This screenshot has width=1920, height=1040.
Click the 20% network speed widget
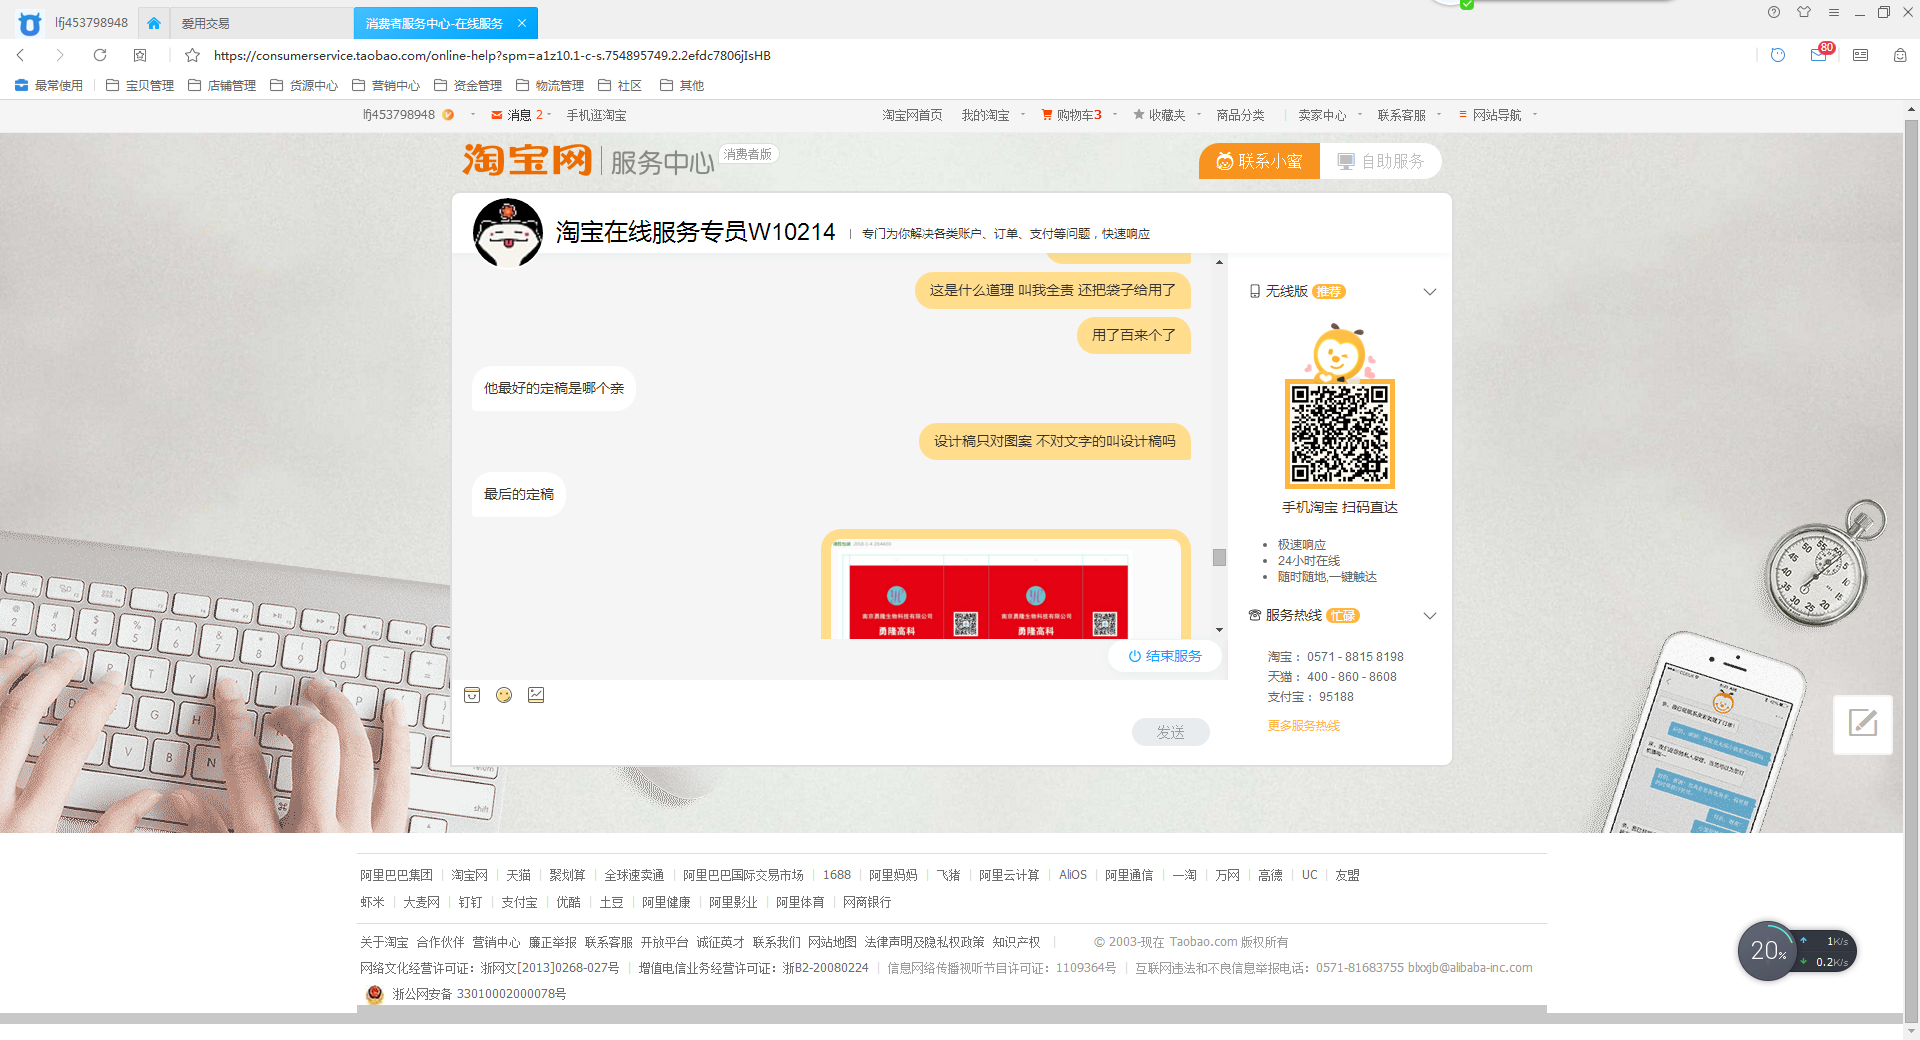tap(1796, 951)
